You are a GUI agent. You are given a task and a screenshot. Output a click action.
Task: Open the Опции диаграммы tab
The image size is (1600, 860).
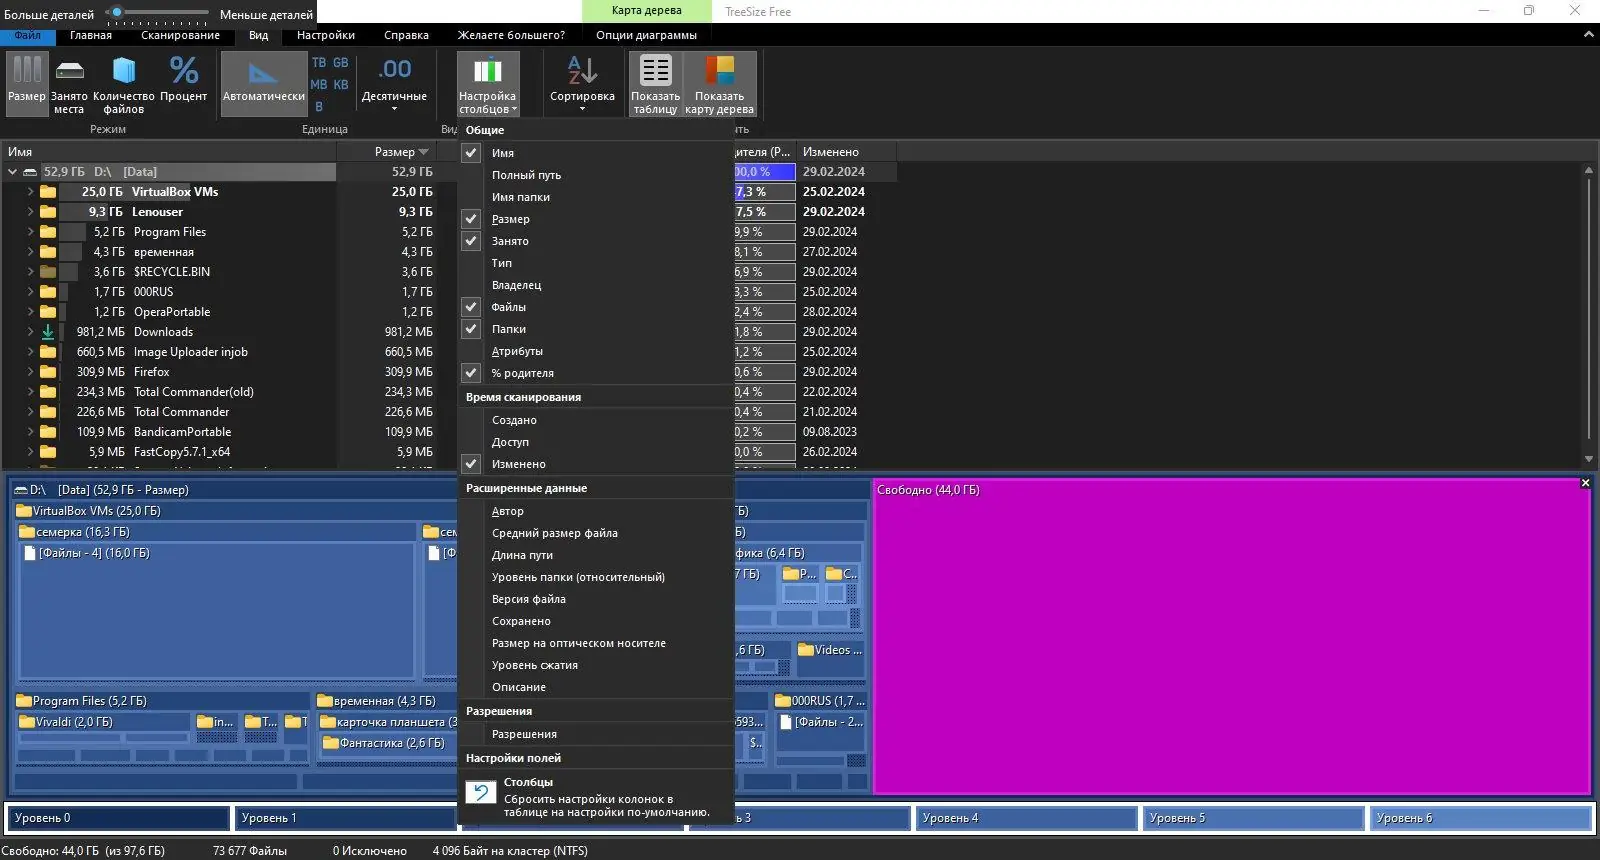click(x=646, y=35)
